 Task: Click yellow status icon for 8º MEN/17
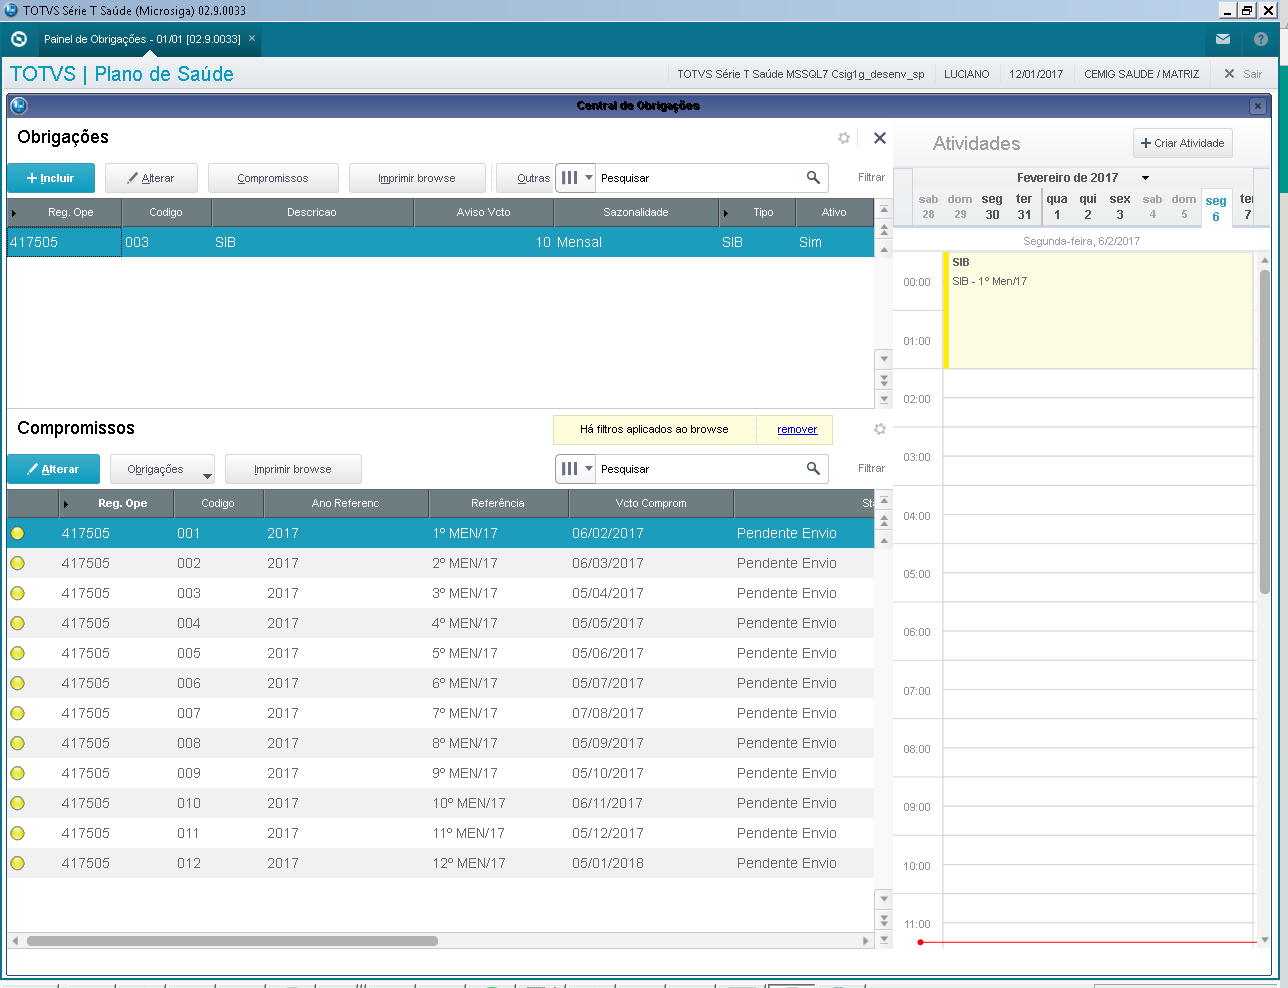(17, 743)
